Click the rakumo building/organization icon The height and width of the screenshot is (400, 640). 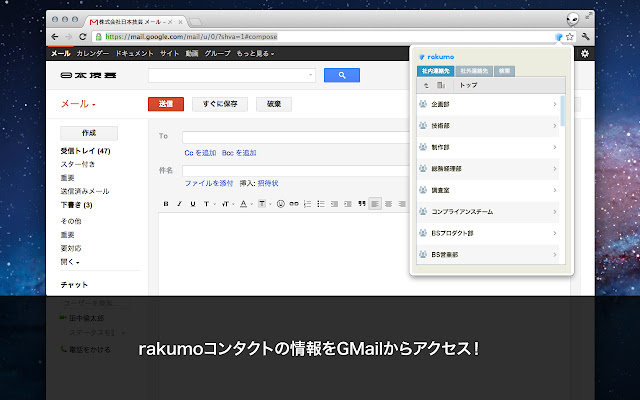tap(440, 85)
